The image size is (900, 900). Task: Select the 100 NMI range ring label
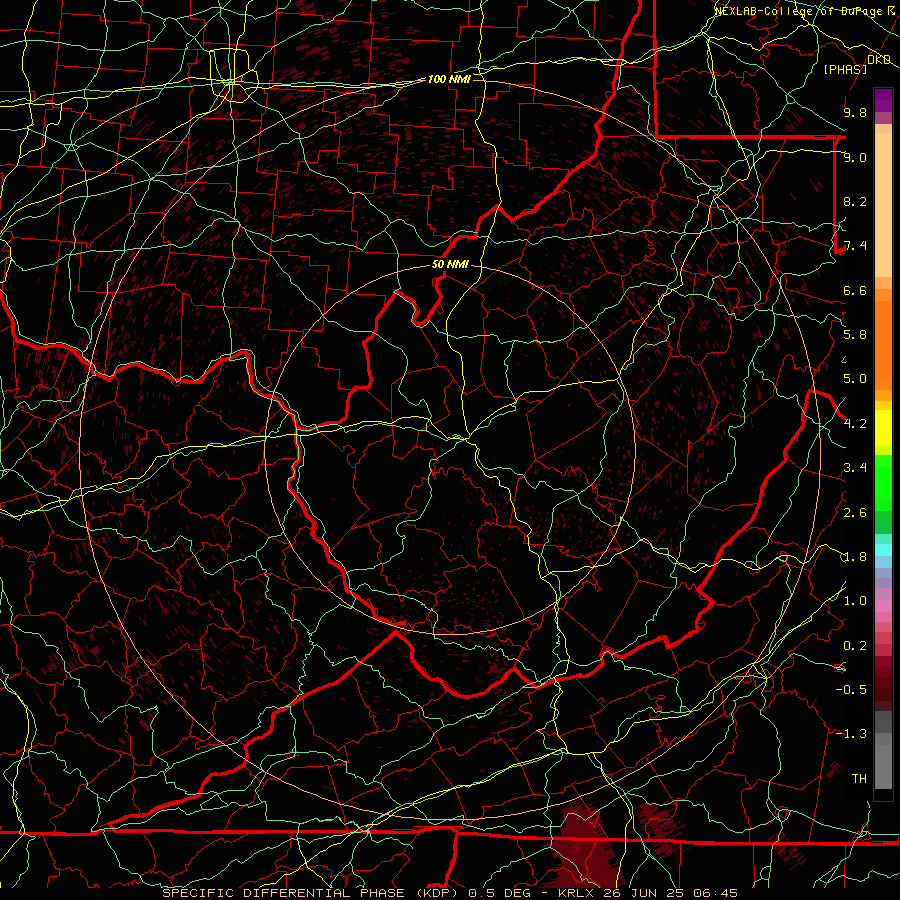tap(449, 79)
